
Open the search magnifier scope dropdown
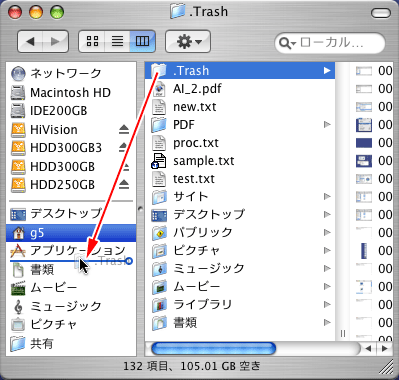point(287,43)
